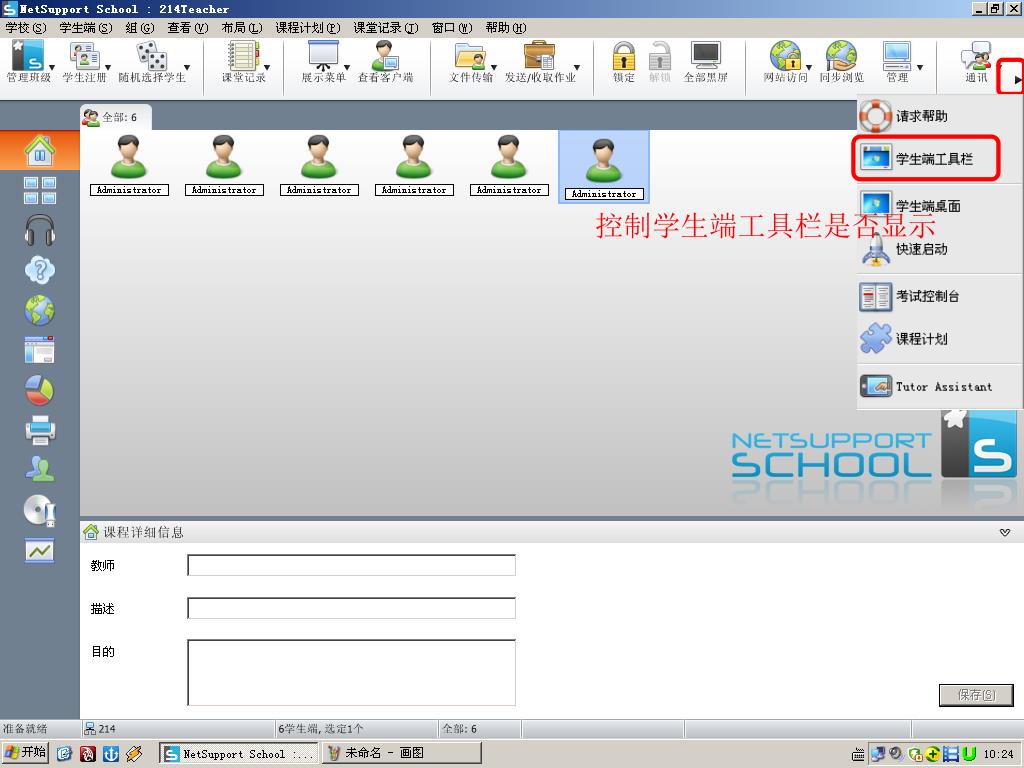Open the 展示菜单 dropdown arrow

[x=347, y=67]
